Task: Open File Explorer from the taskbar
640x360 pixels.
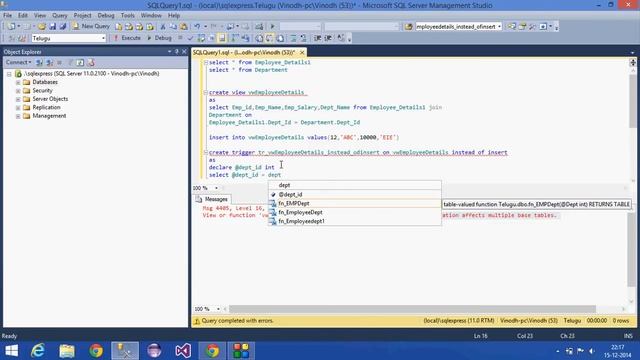Action: tap(67, 351)
